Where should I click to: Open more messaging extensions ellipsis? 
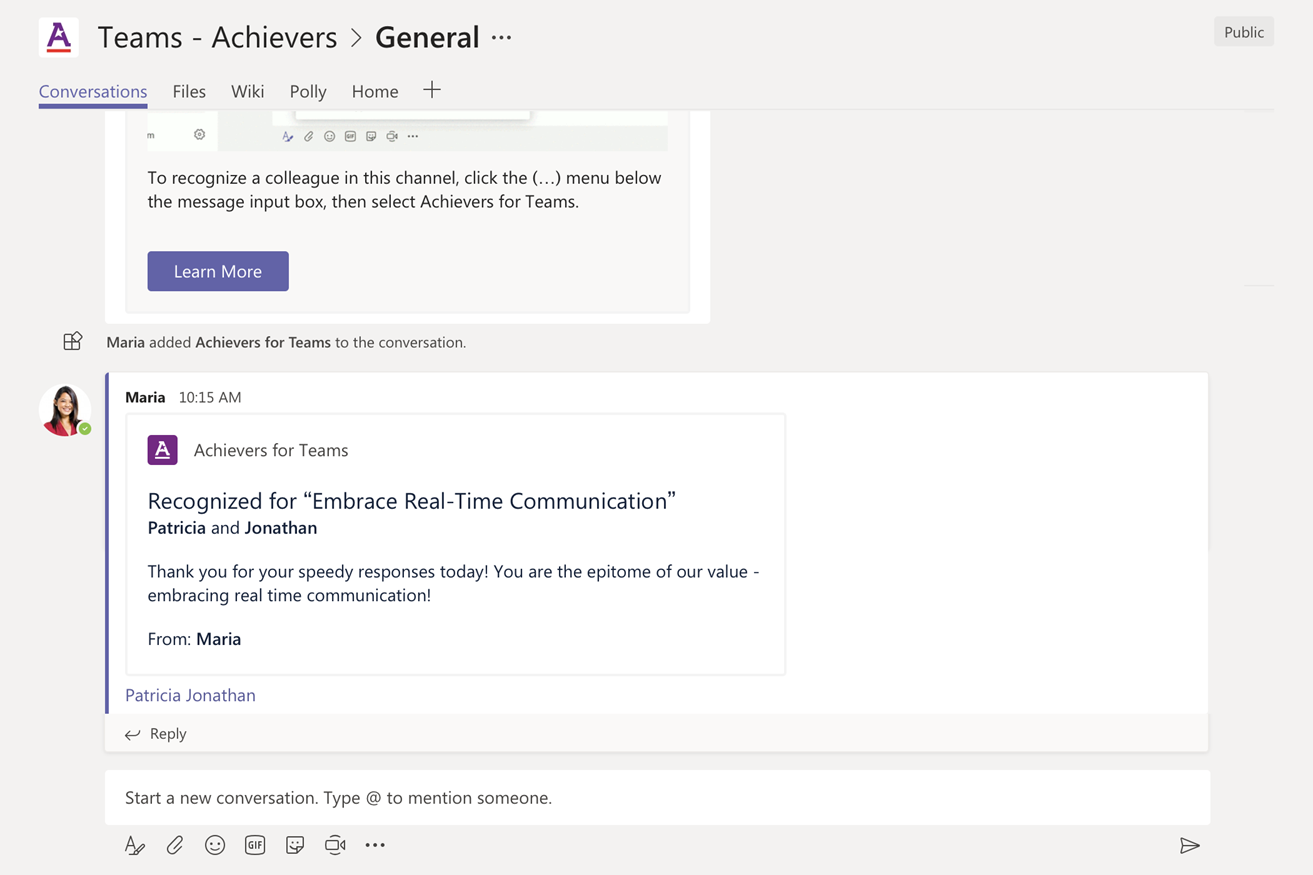[x=375, y=845]
